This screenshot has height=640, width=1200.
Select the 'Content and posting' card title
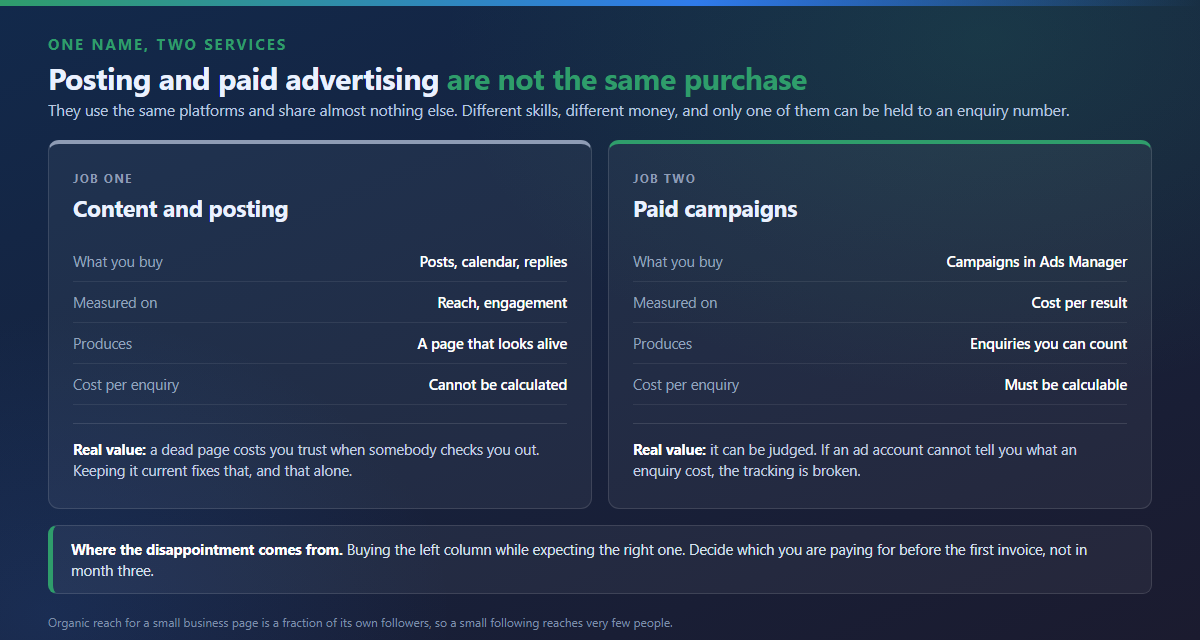tap(181, 209)
